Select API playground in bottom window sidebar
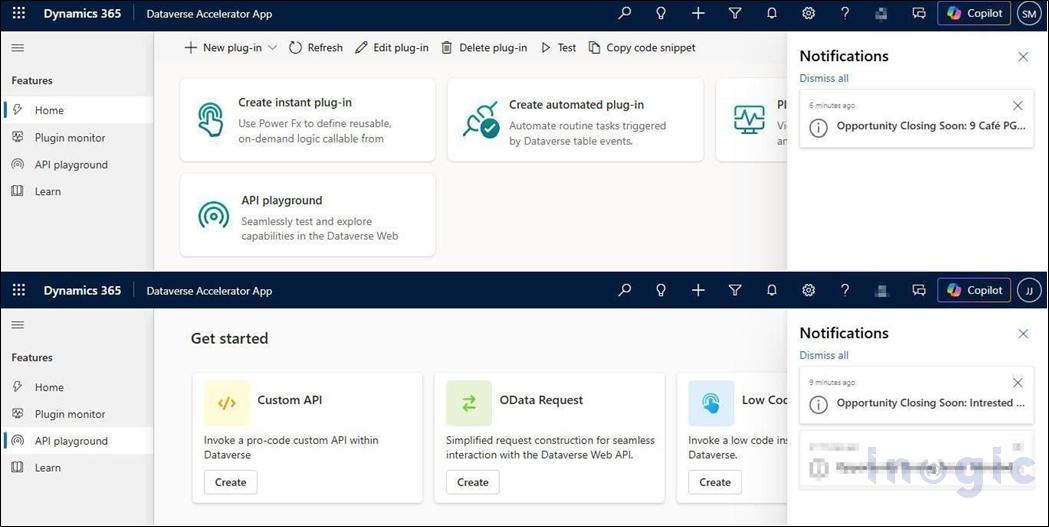 (x=77, y=441)
